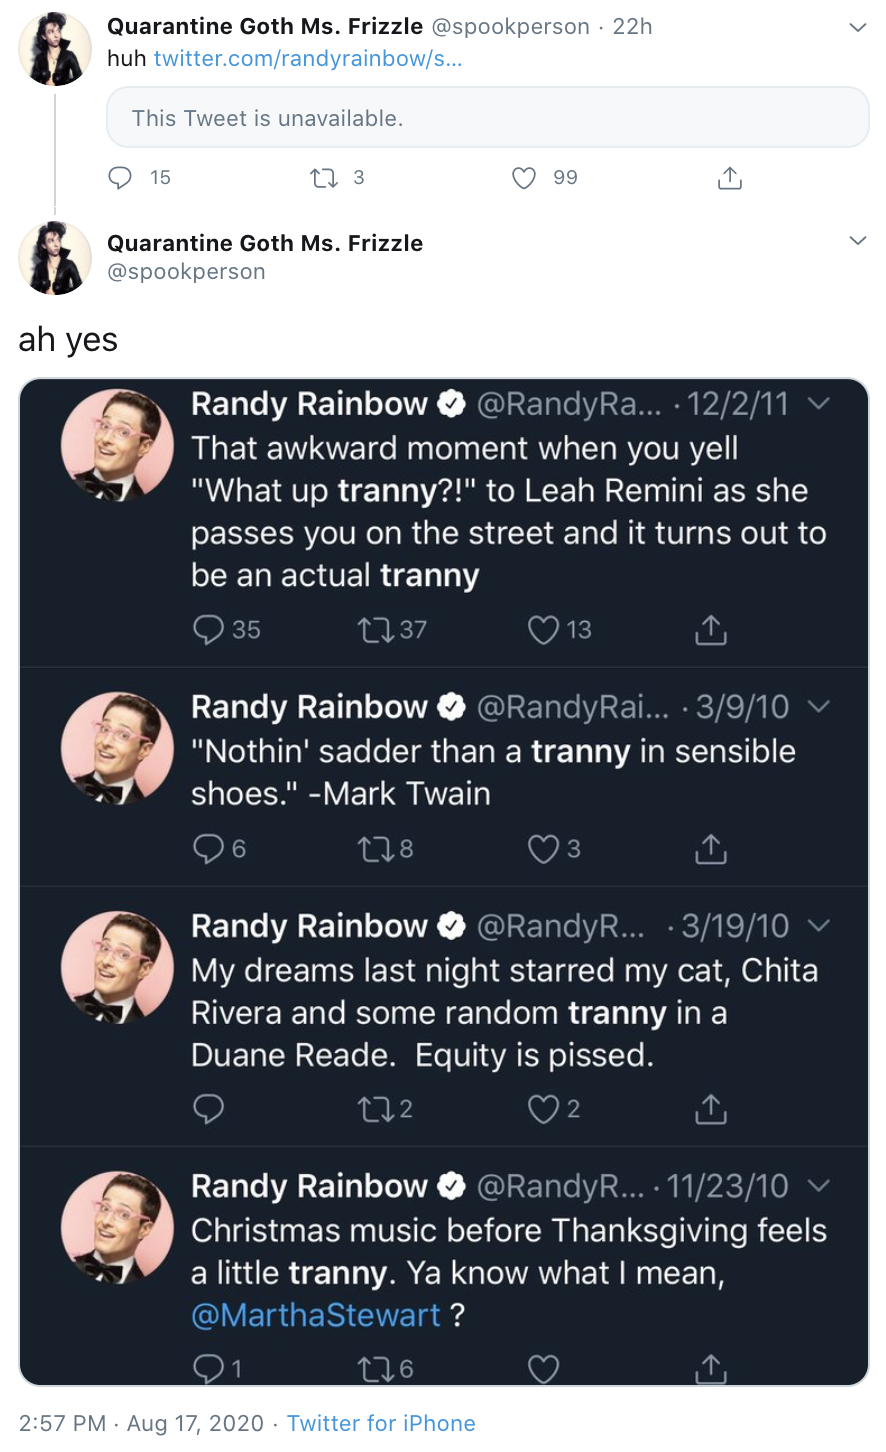
Task: Click Randy Rainbow's avatar on the 12/2/11 tweet
Action: tap(117, 445)
